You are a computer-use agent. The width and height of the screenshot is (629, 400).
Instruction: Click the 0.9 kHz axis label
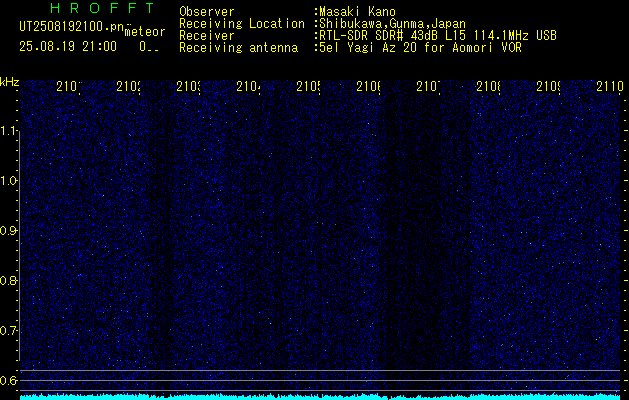pyautogui.click(x=9, y=230)
